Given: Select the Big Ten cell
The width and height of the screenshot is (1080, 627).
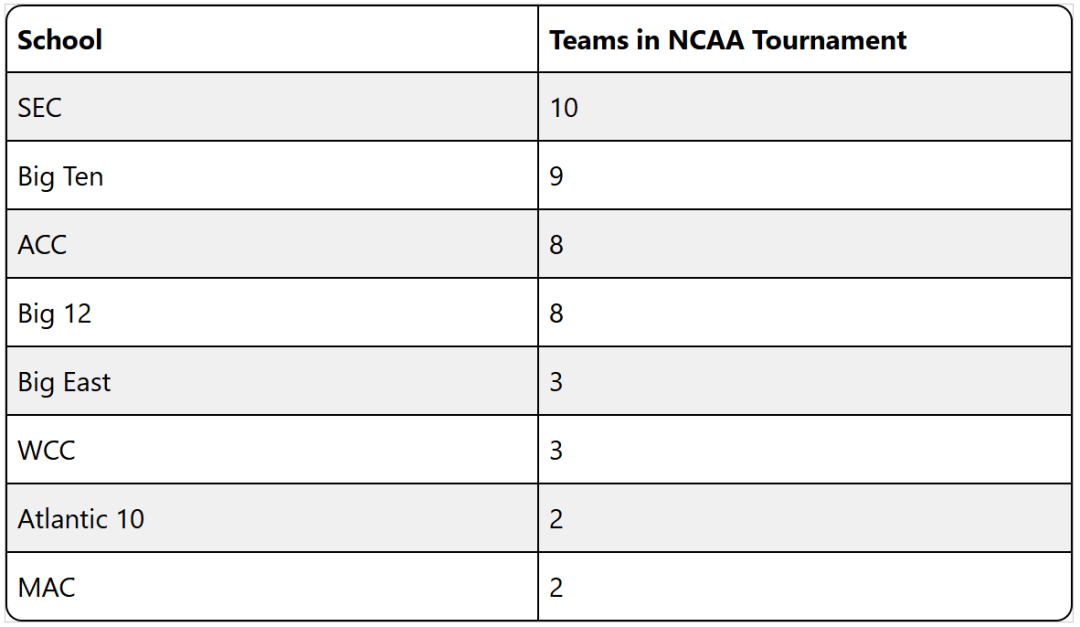Looking at the screenshot, I should click(60, 177).
